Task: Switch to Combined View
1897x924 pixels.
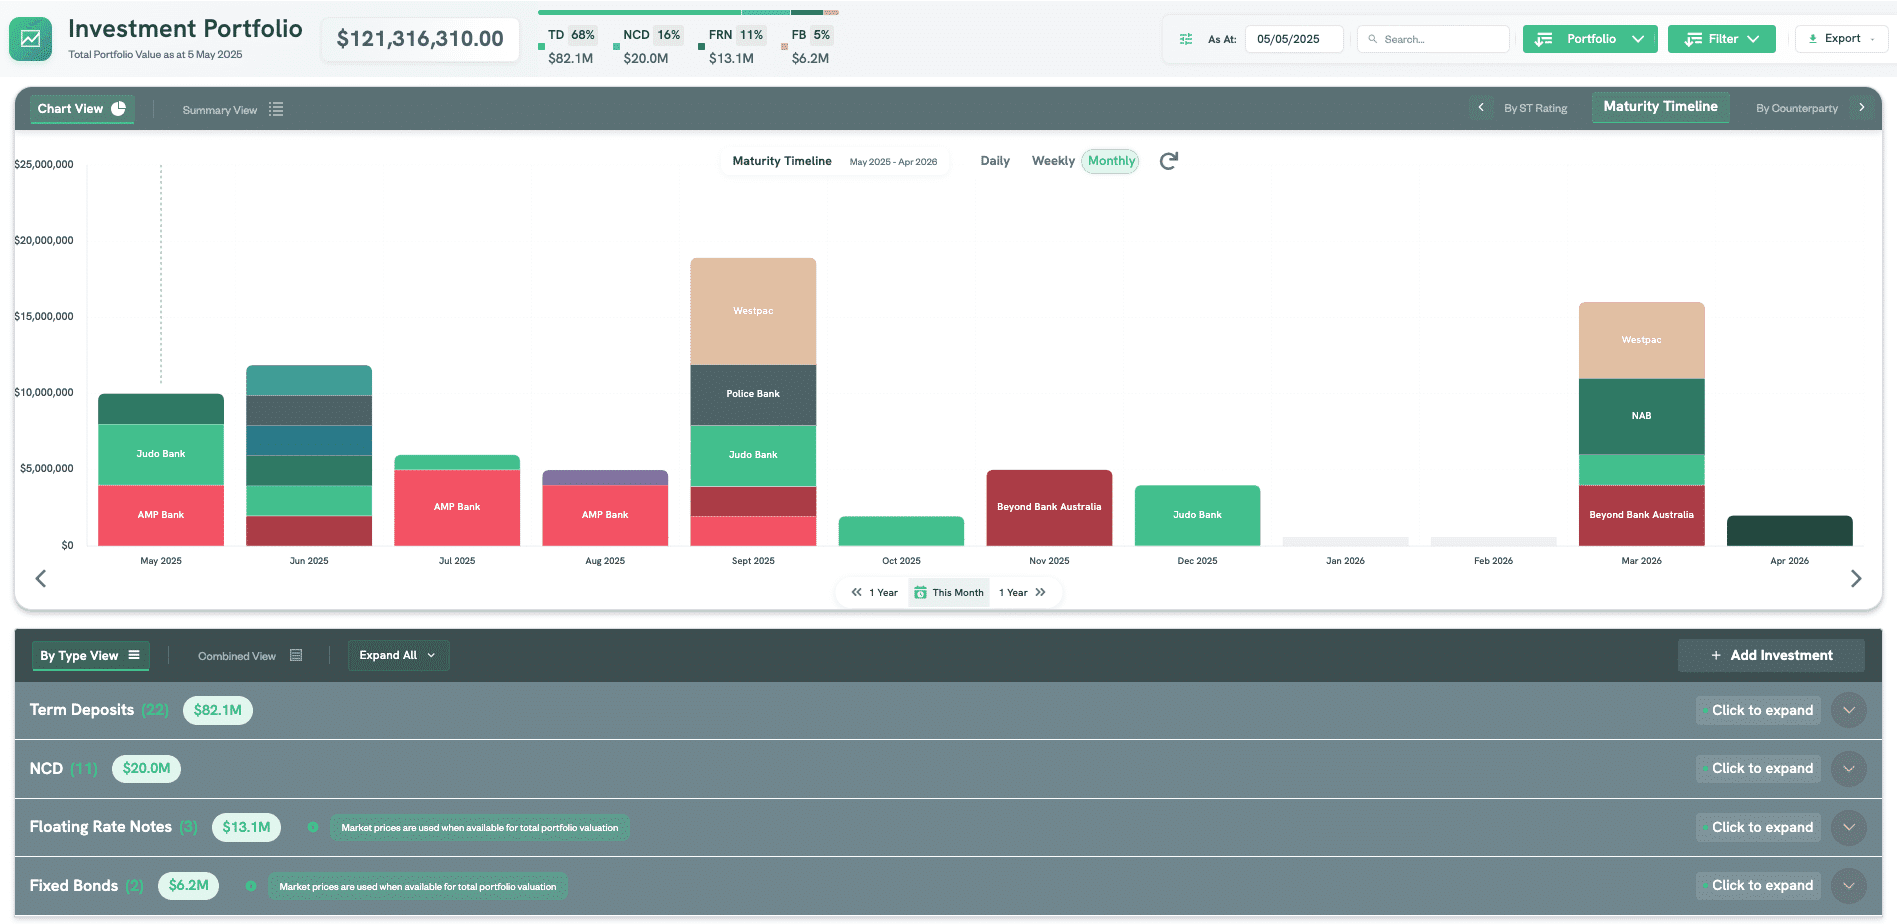Action: [250, 655]
